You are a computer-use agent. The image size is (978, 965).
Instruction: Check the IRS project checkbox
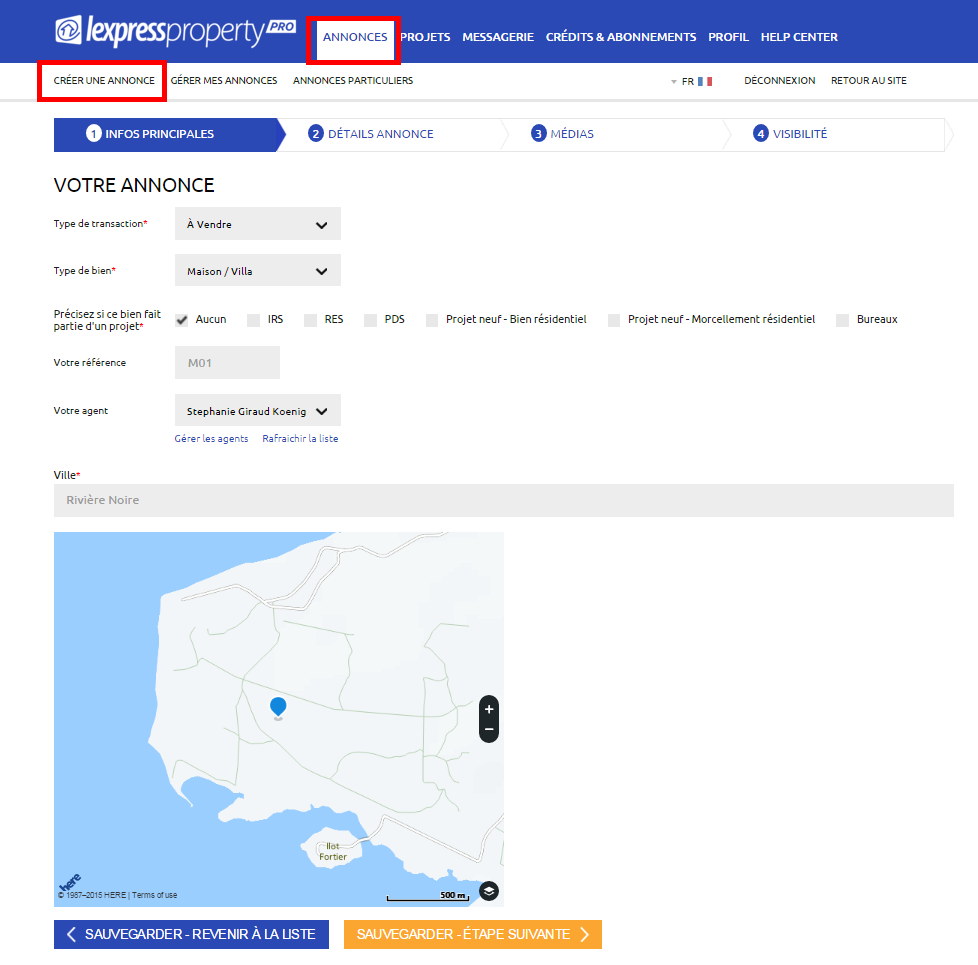(x=253, y=320)
